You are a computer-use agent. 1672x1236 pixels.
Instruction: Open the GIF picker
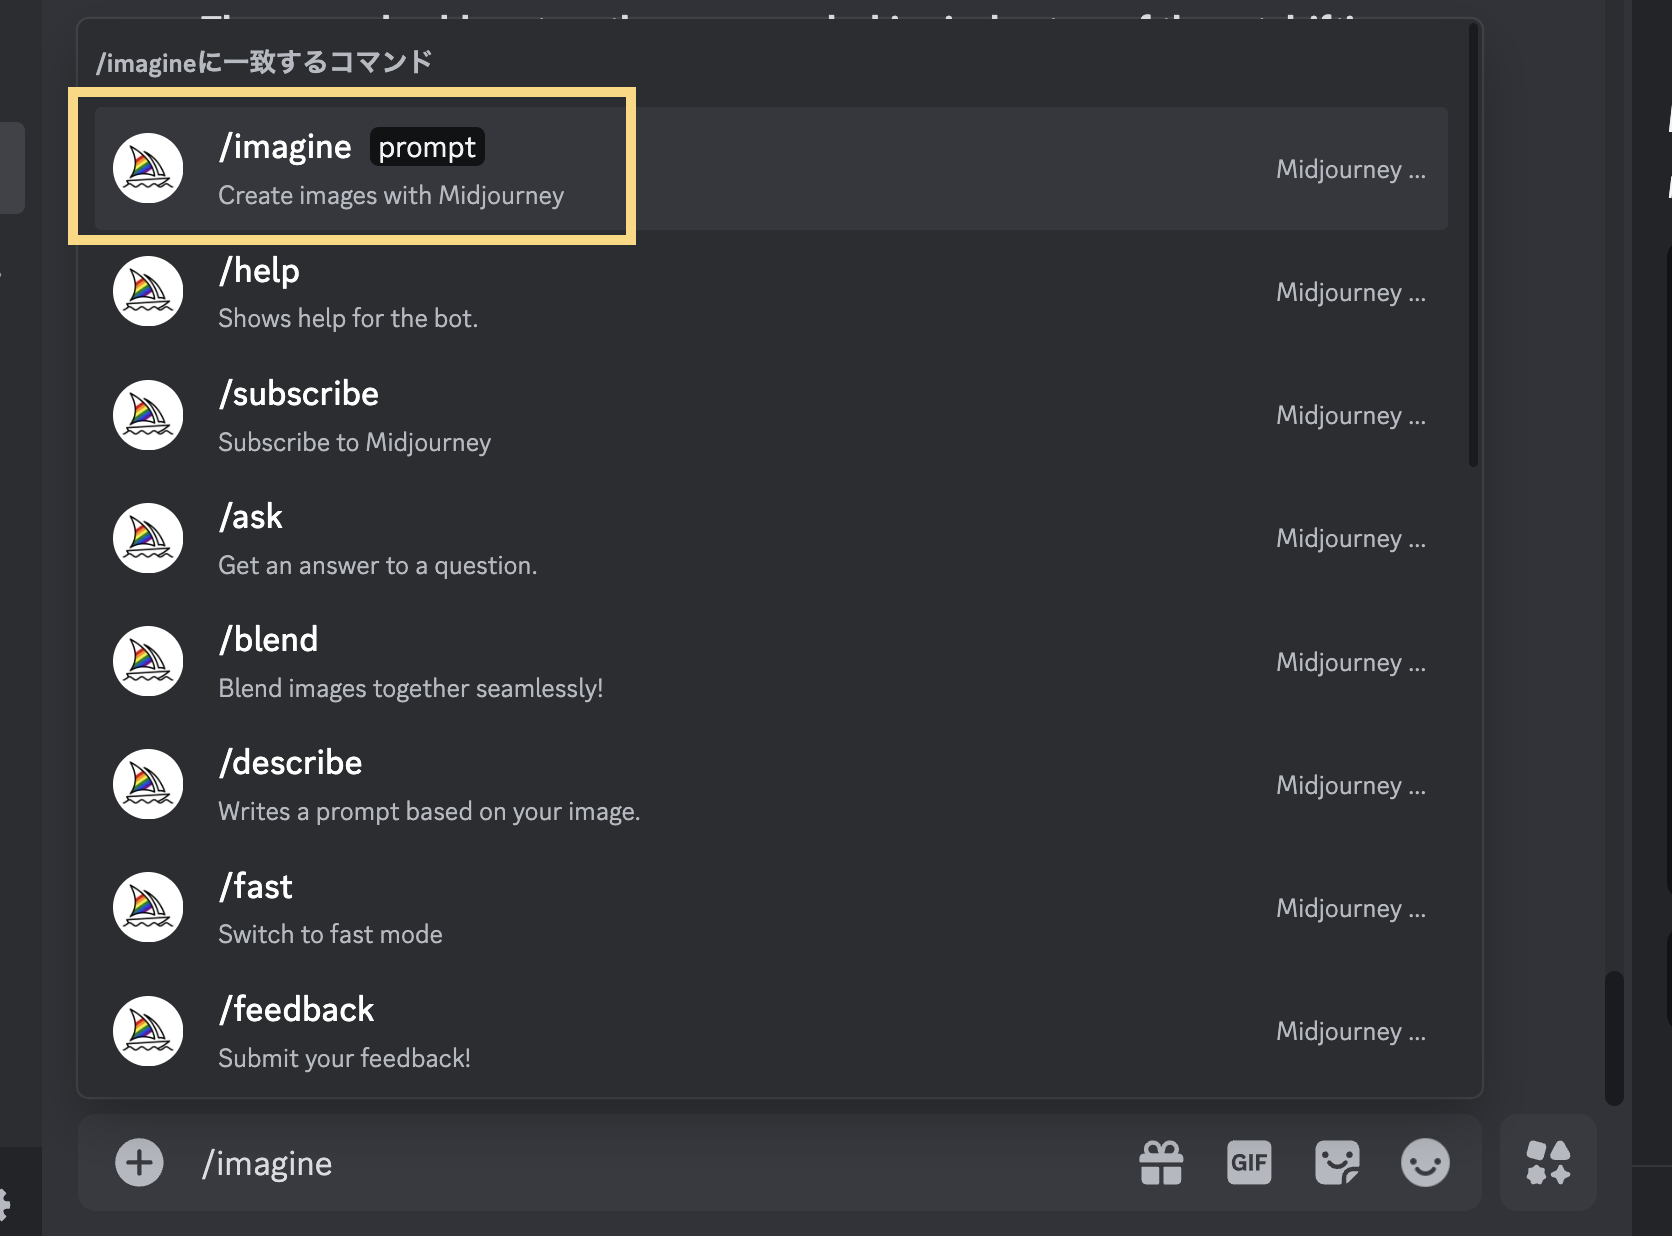1249,1163
